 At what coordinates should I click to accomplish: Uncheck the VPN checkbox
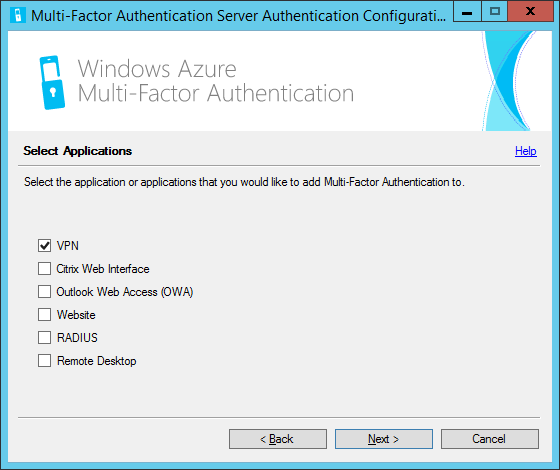coord(44,246)
